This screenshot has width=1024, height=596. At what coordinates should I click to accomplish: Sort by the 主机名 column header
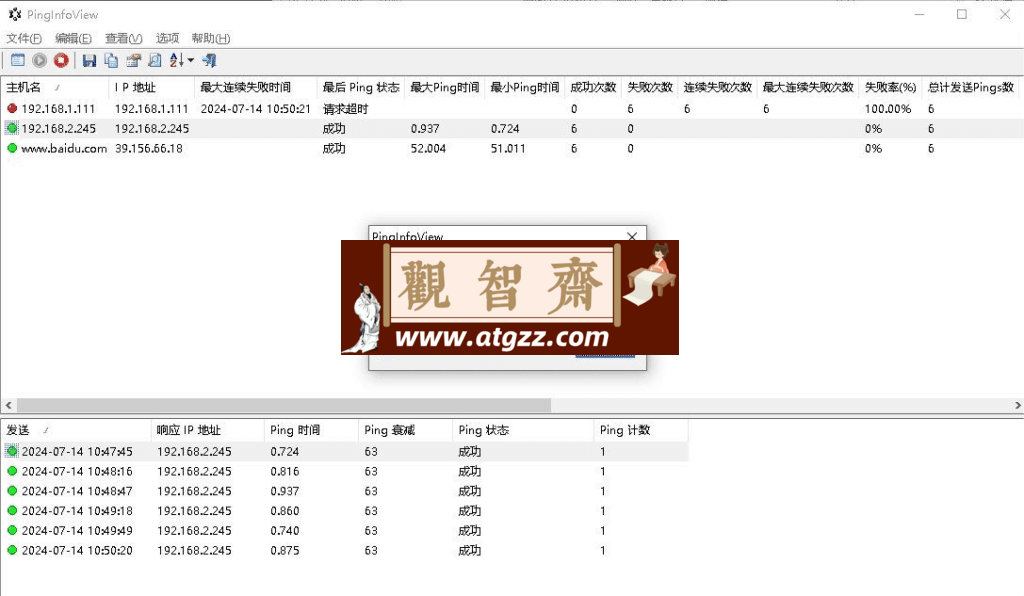click(55, 87)
